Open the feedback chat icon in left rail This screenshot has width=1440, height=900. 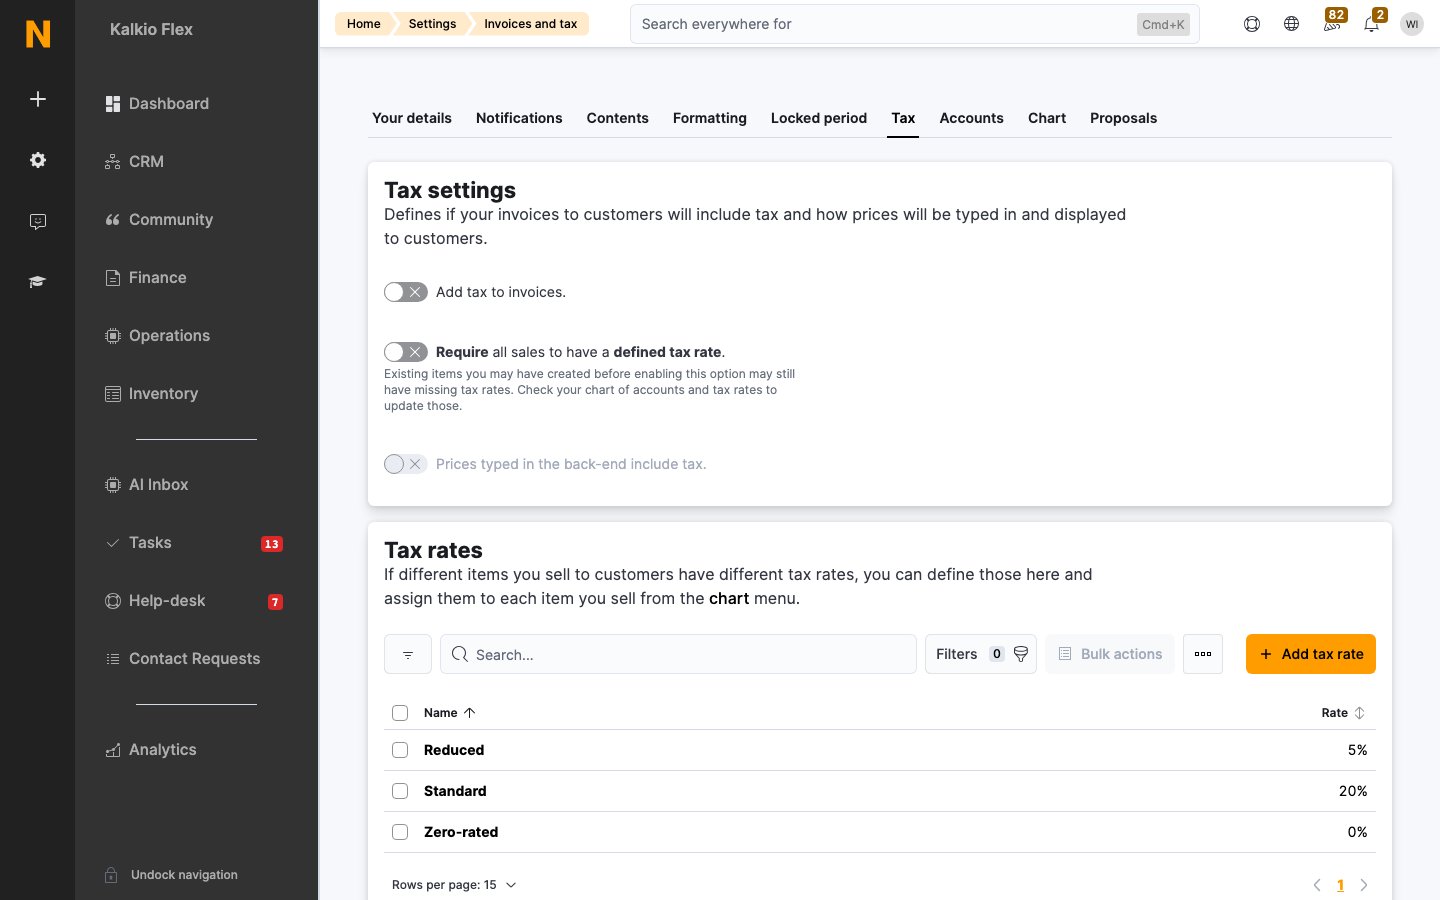38,221
